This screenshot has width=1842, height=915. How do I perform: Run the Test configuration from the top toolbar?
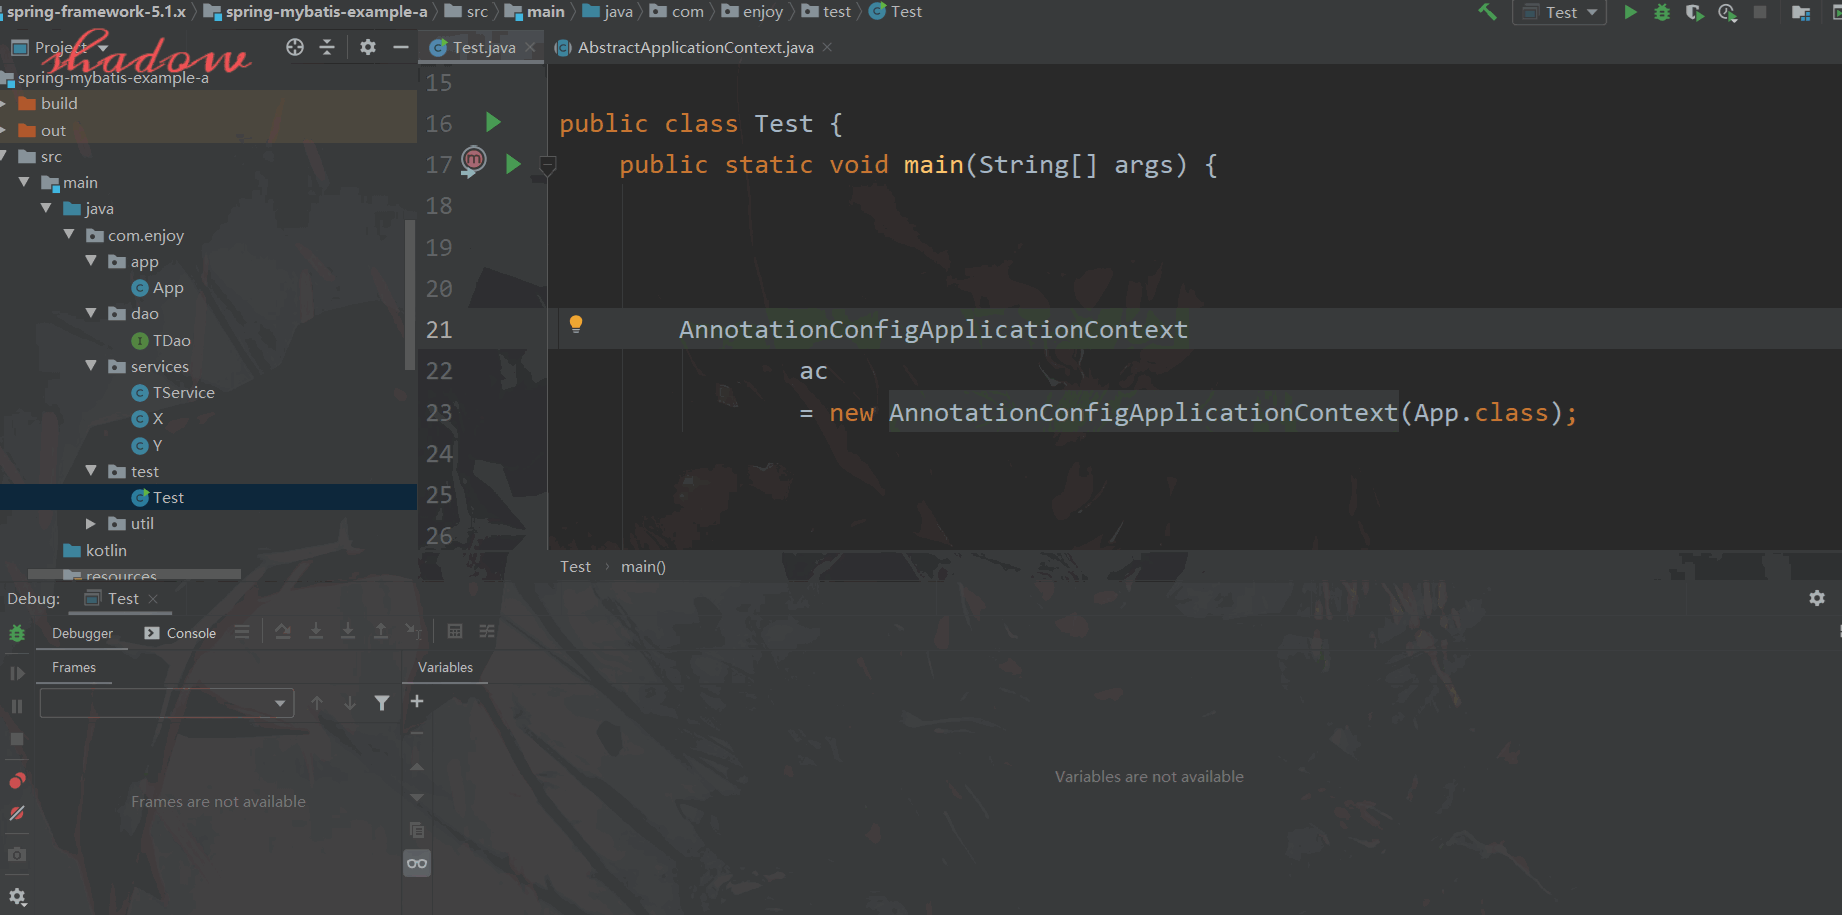(1630, 12)
